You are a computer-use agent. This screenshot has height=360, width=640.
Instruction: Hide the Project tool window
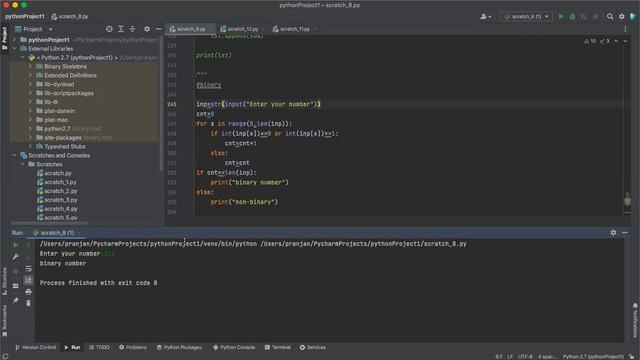click(x=158, y=29)
